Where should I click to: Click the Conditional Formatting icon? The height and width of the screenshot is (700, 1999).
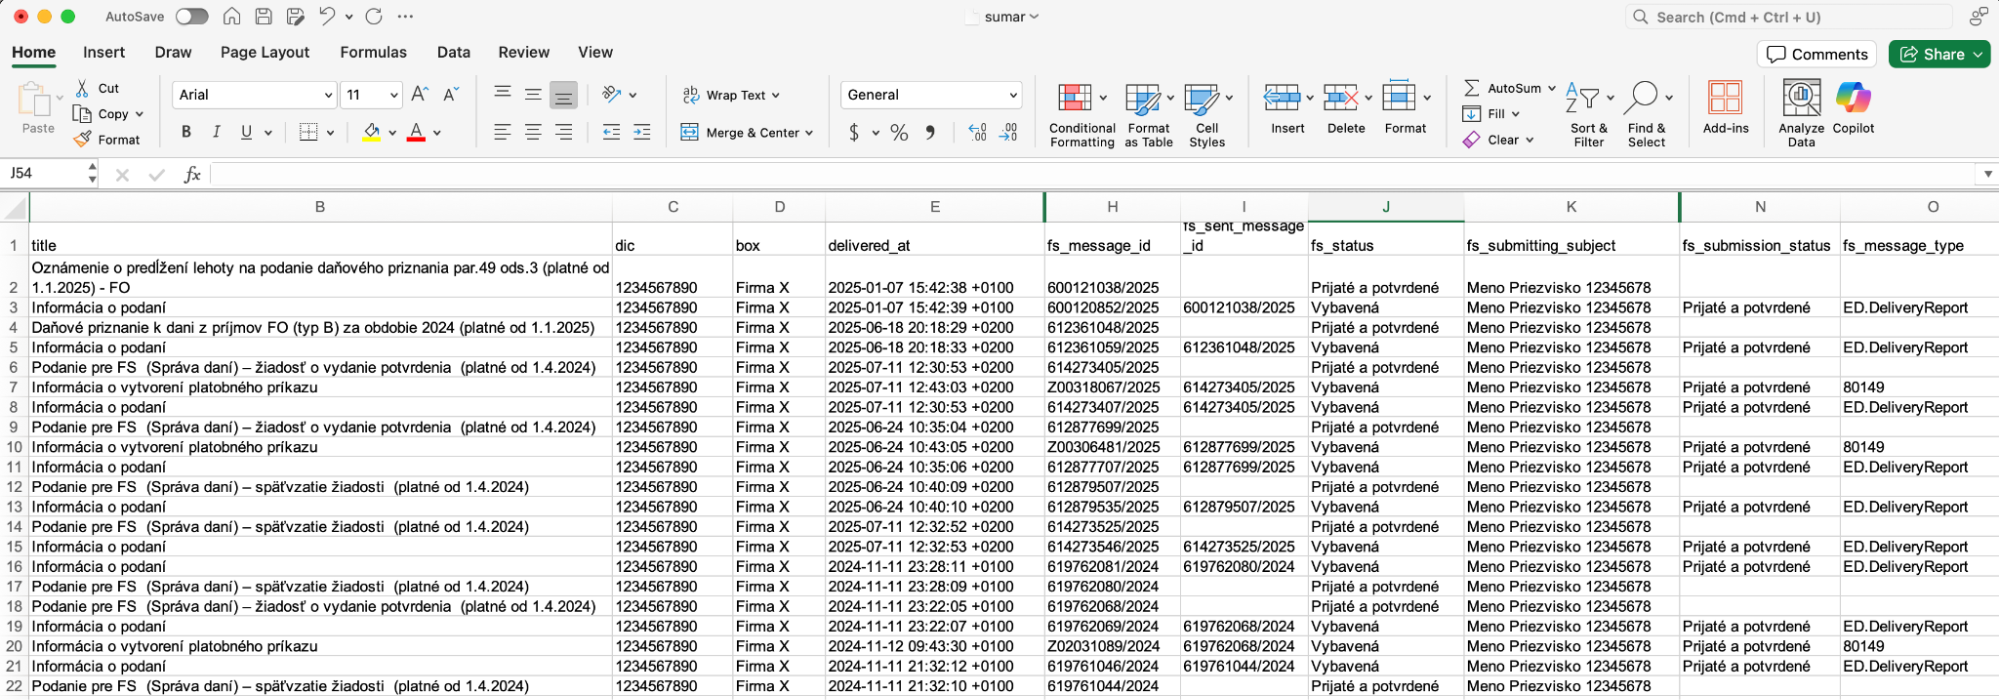[1074, 98]
